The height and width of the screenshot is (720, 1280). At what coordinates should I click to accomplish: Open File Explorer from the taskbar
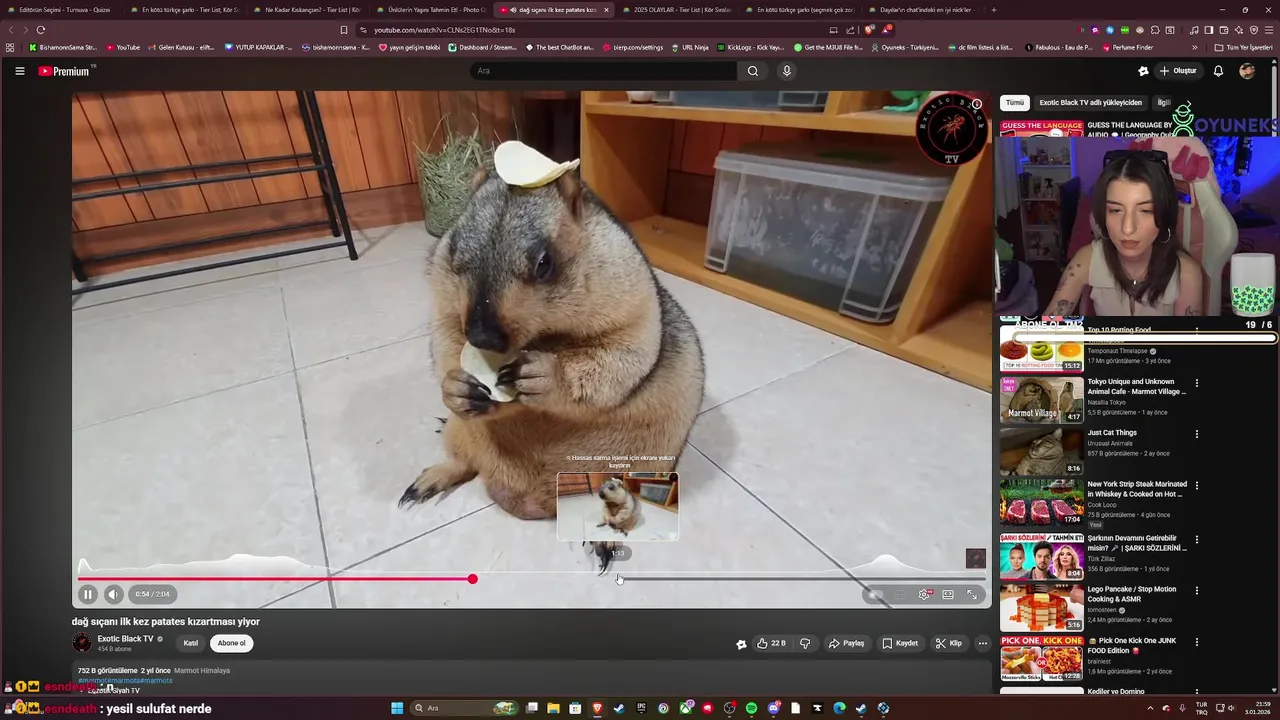coord(553,708)
